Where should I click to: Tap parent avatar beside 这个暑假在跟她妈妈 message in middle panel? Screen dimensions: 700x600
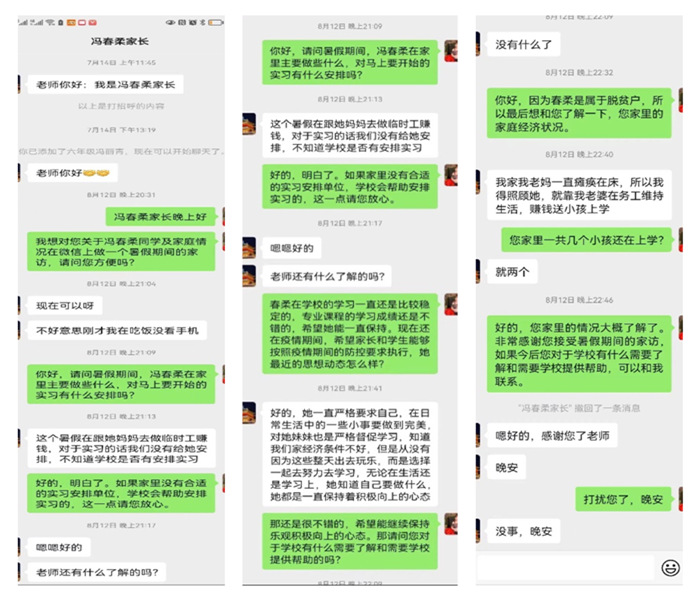coord(249,124)
